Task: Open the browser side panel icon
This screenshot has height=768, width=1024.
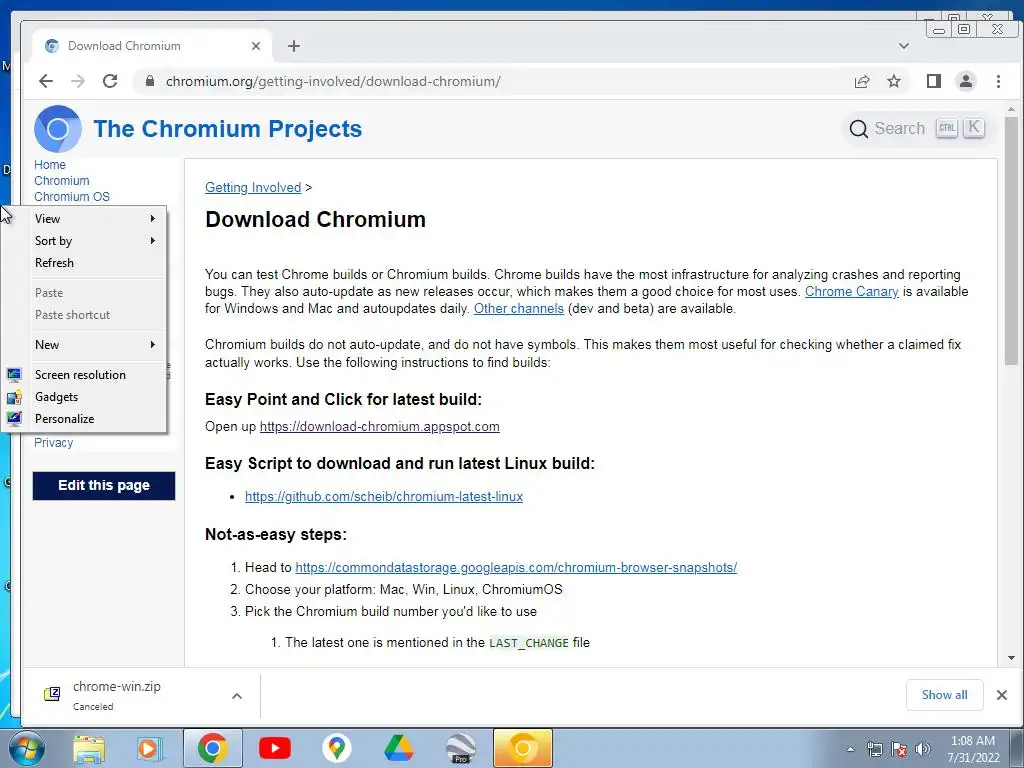Action: 934,81
